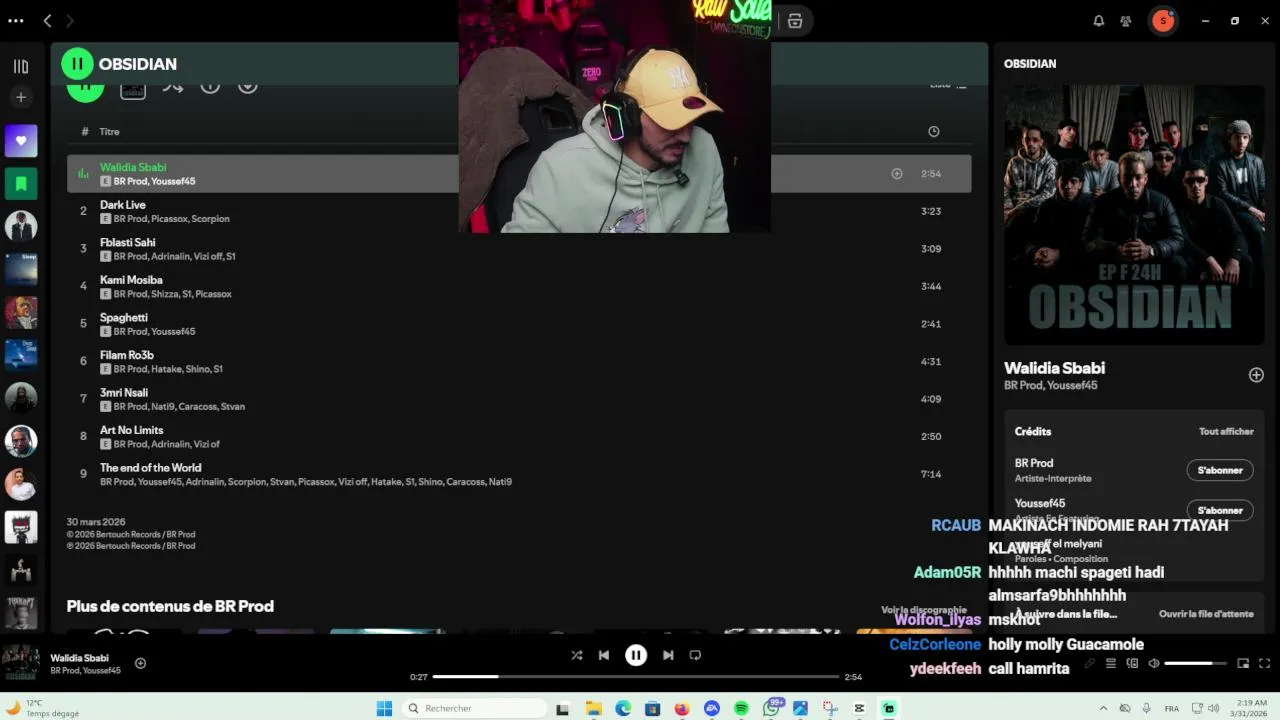Open Windows Start menu

click(x=384, y=708)
